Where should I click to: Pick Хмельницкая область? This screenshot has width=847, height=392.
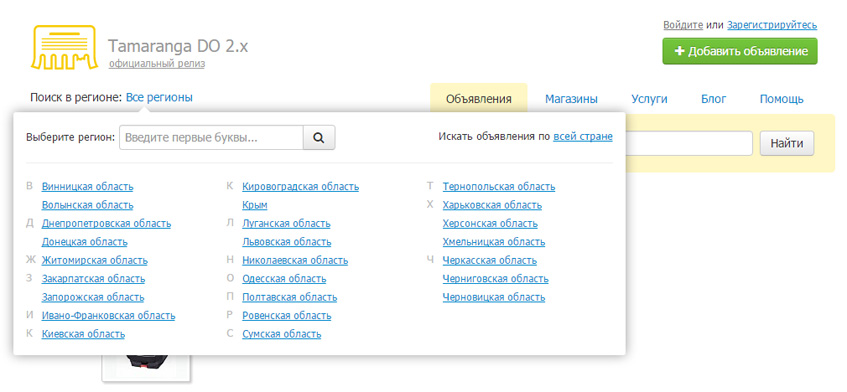494,242
